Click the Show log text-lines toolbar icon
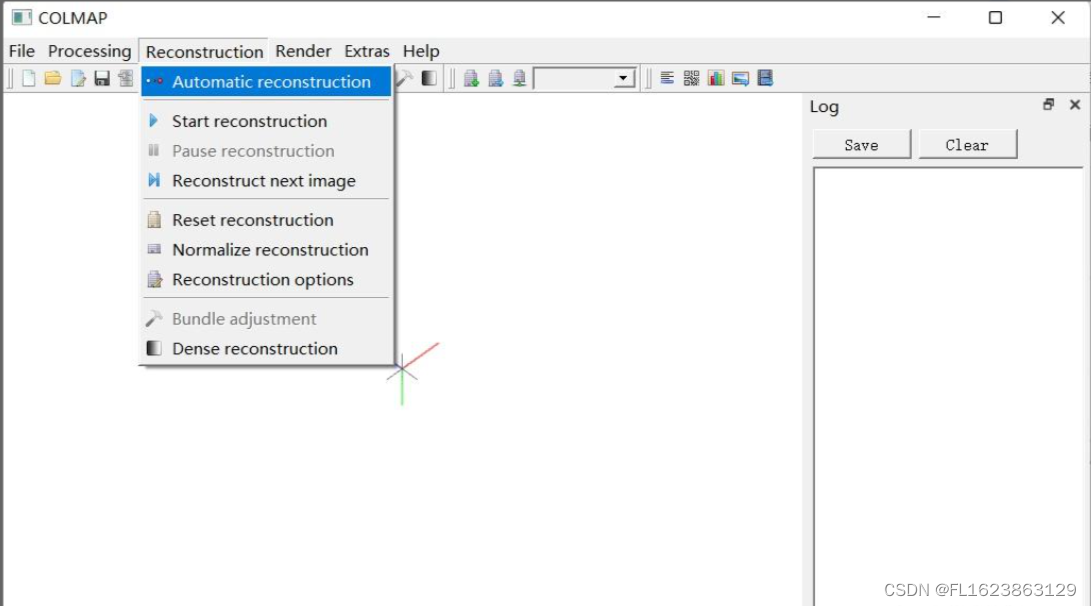The height and width of the screenshot is (606, 1091). pyautogui.click(x=667, y=78)
